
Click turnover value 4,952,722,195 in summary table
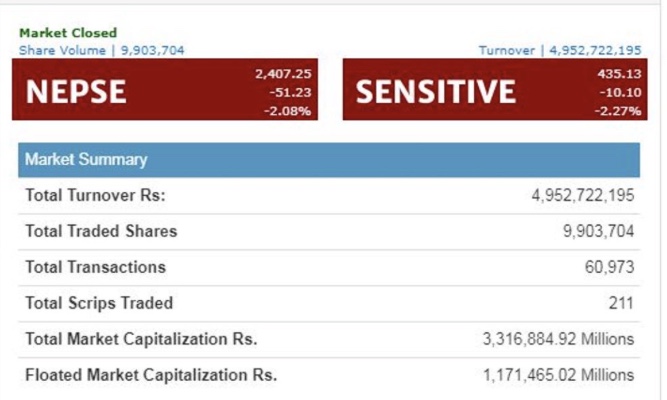pyautogui.click(x=583, y=196)
